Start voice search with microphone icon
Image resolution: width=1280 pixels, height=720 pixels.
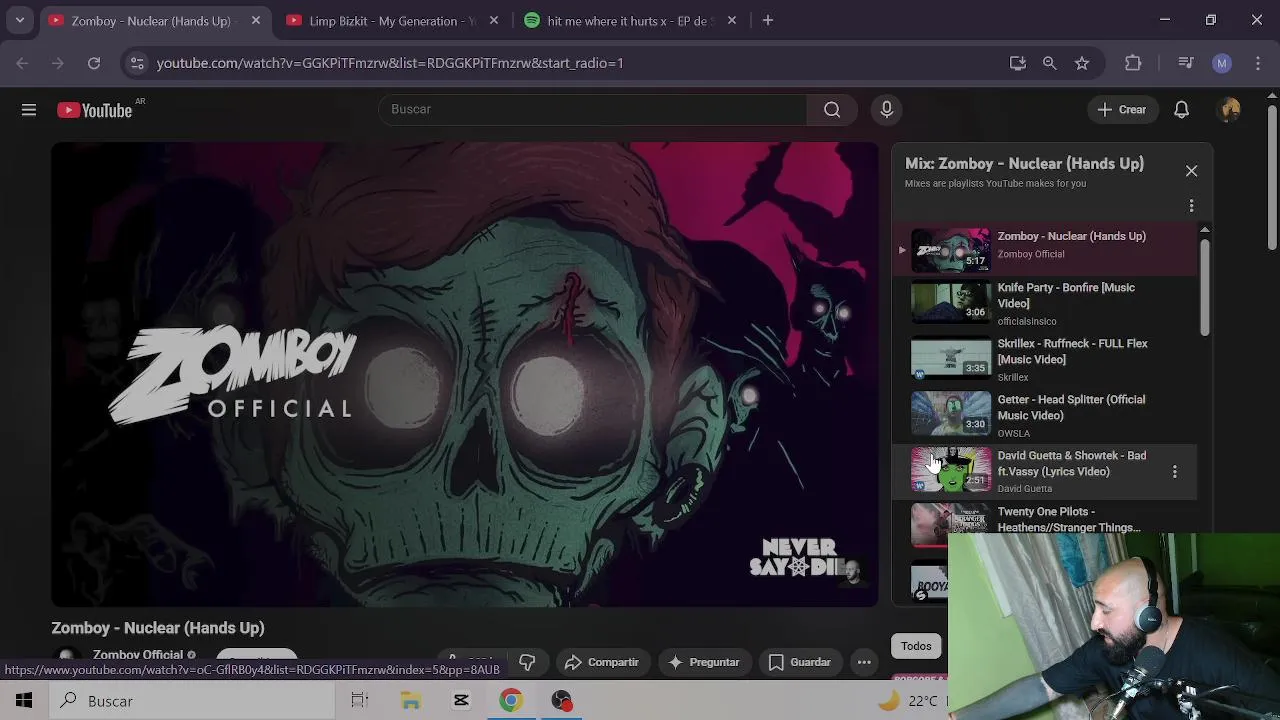pyautogui.click(x=887, y=109)
